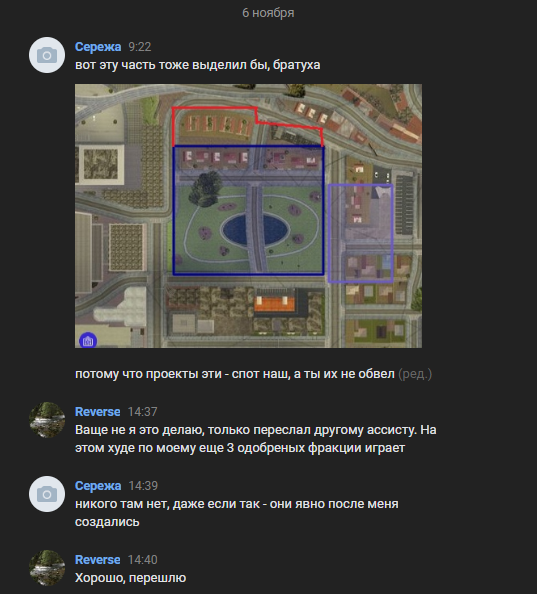Open Сережа's profile from the 9:22 message name
Image resolution: width=537 pixels, height=594 pixels.
(98, 47)
